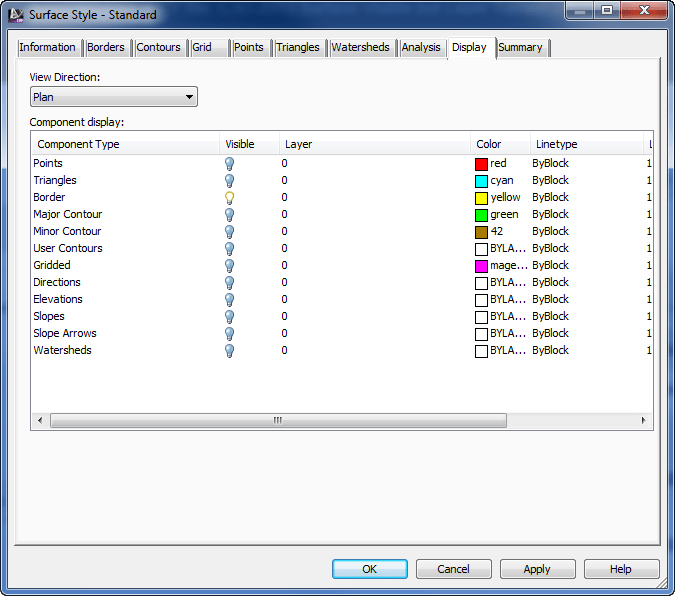The height and width of the screenshot is (596, 675).
Task: Click the Apply button
Action: [x=537, y=569]
